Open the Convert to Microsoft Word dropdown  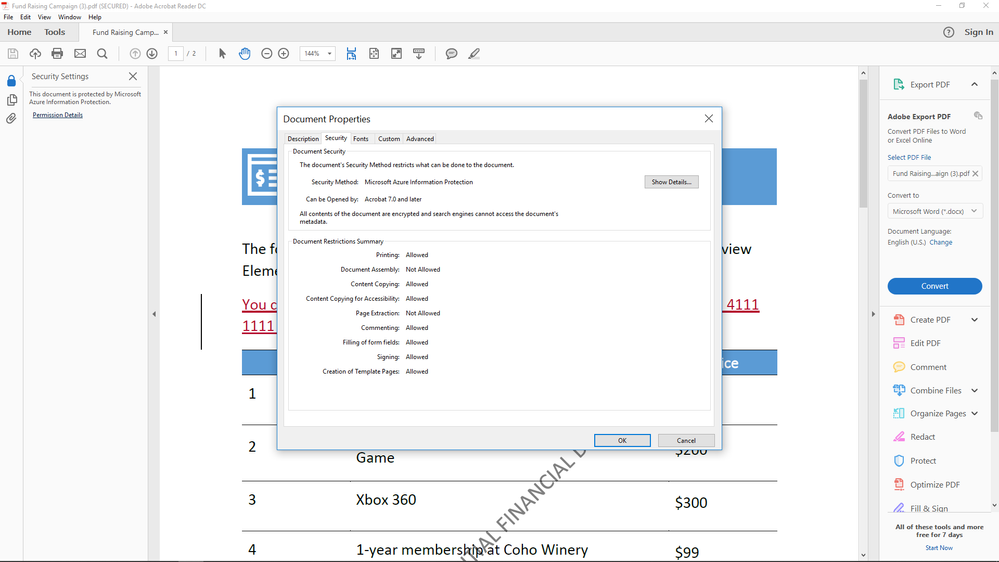click(935, 211)
